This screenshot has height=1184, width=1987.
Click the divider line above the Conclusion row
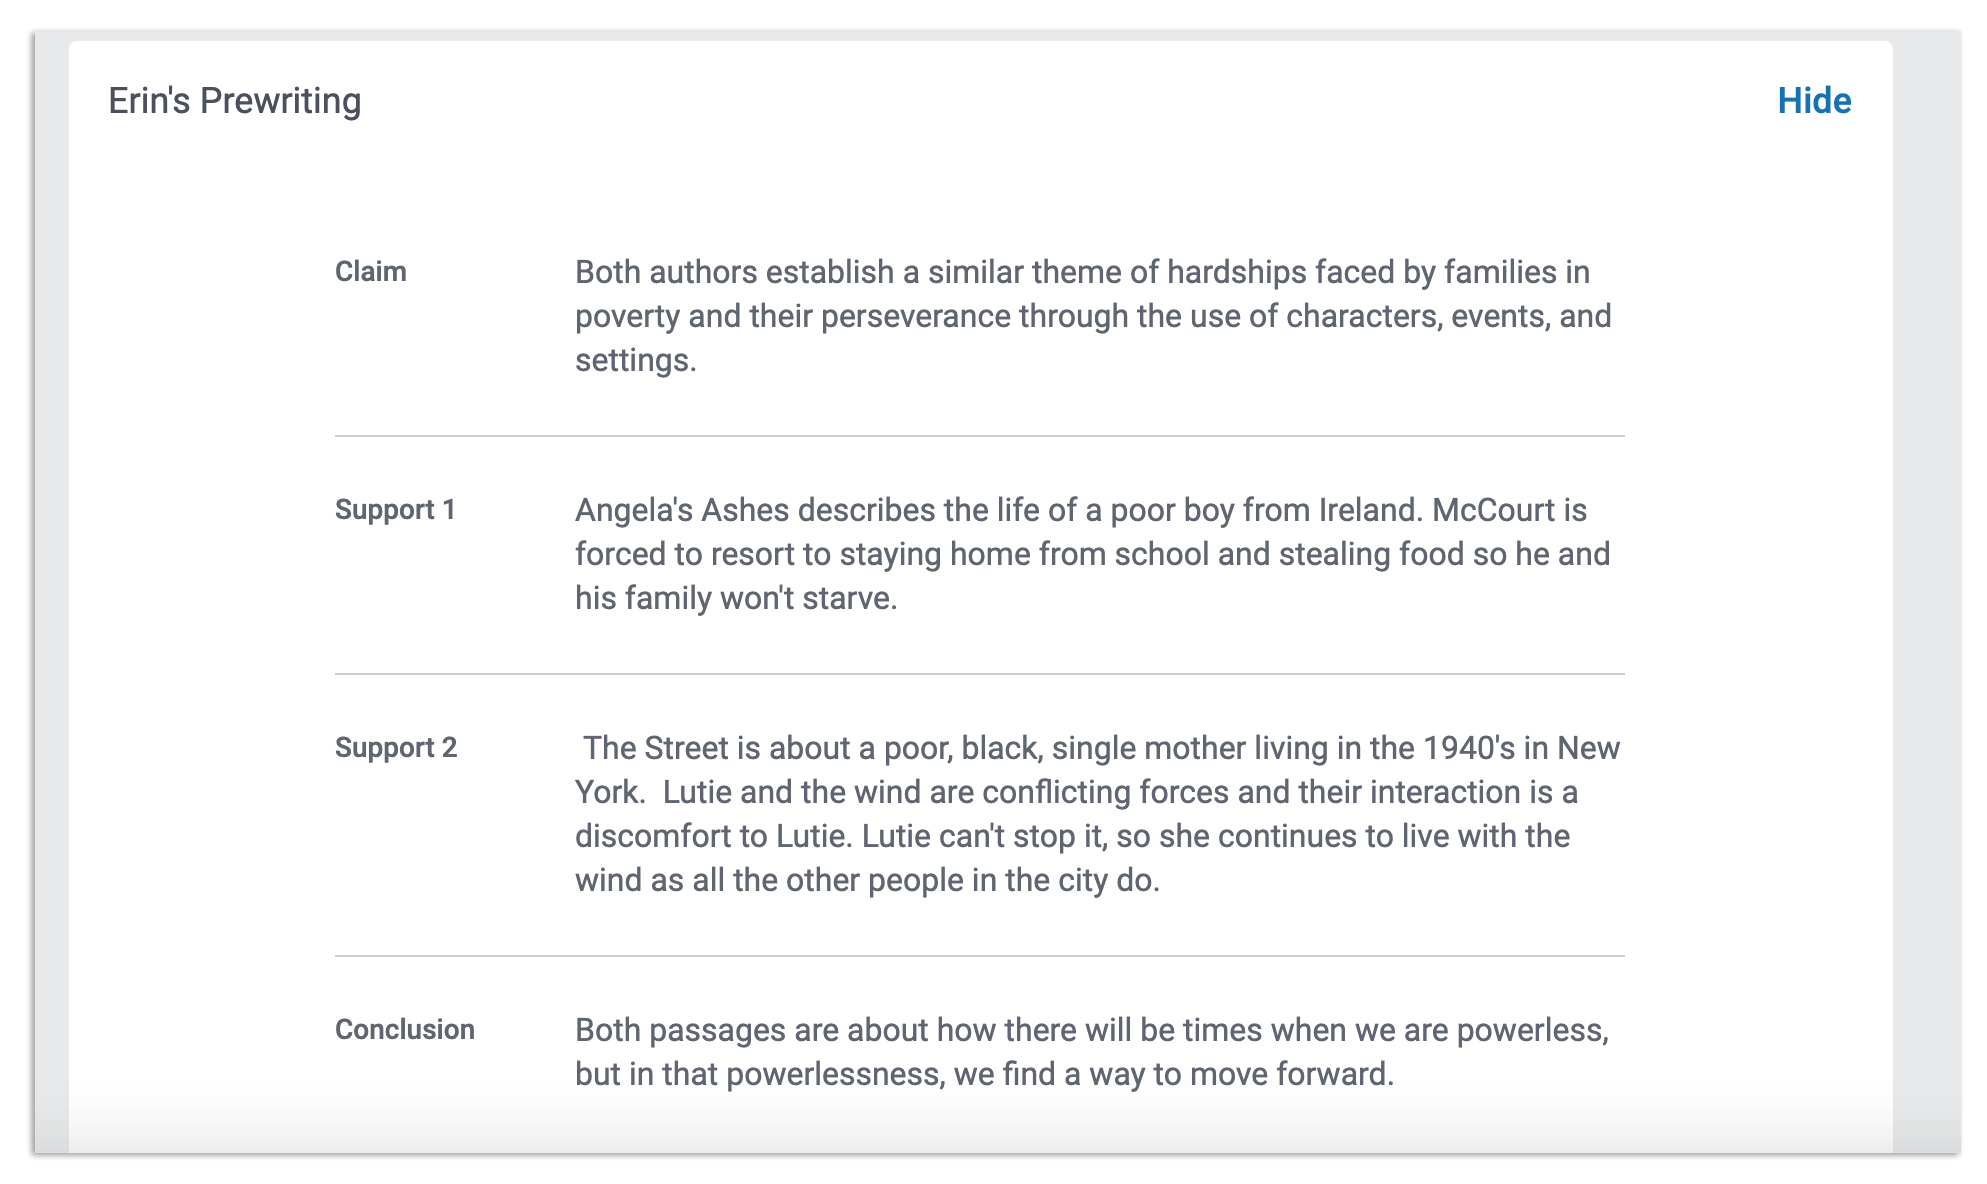pyautogui.click(x=980, y=956)
